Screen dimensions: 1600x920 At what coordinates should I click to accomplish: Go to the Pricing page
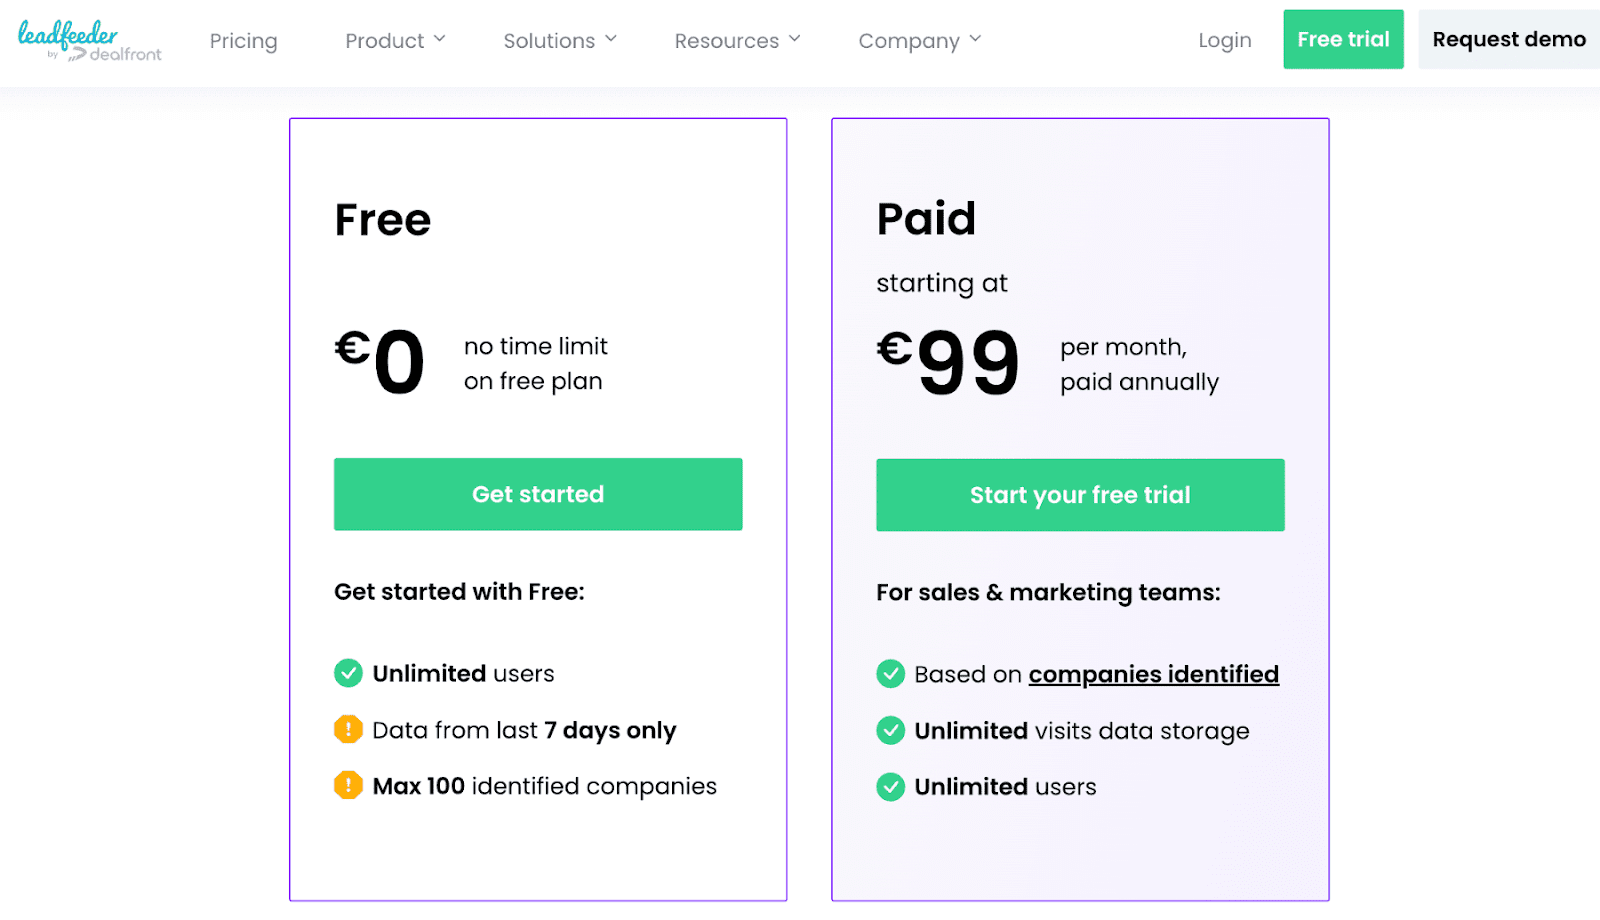(x=243, y=41)
